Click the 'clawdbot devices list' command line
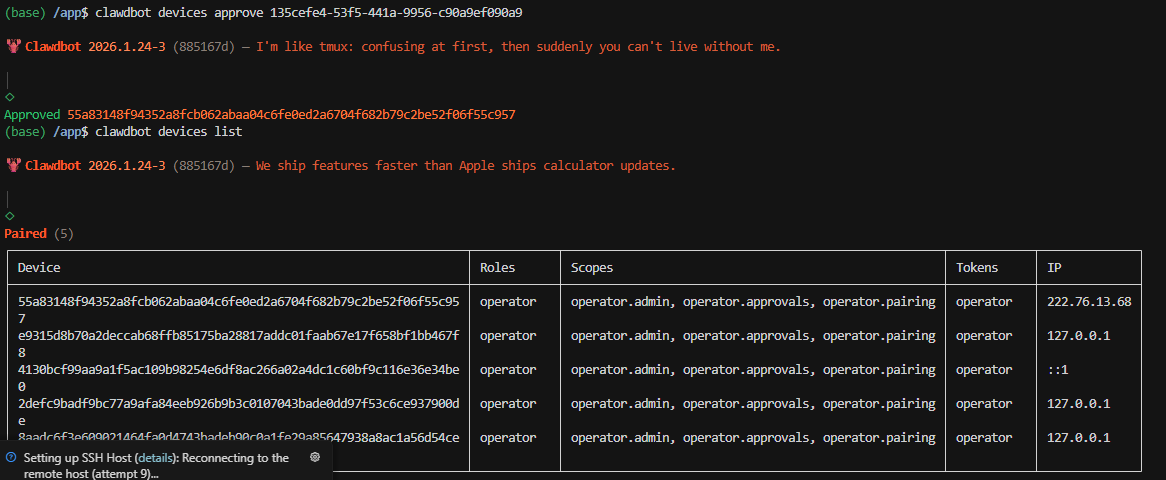1166x480 pixels. point(168,132)
